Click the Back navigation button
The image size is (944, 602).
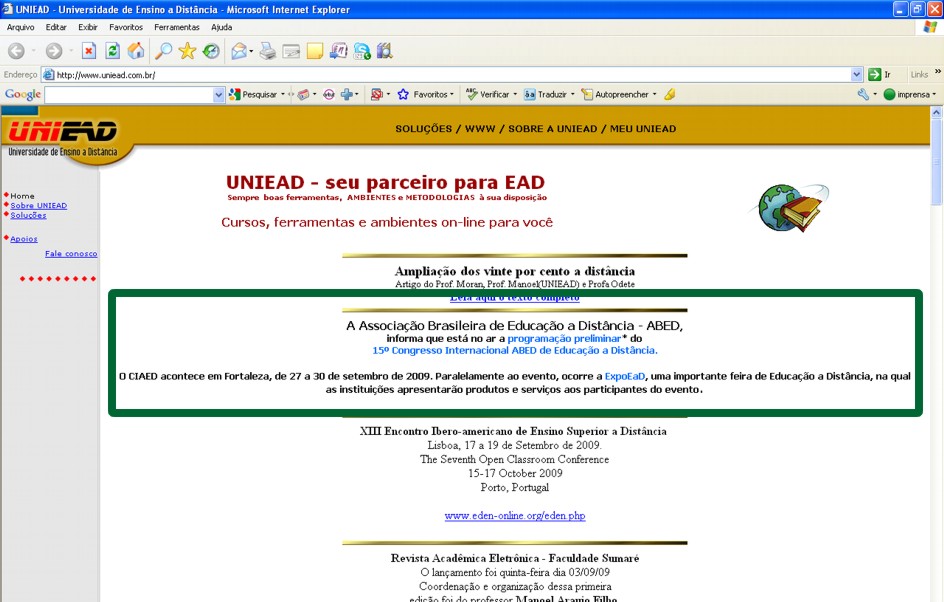pyautogui.click(x=16, y=51)
